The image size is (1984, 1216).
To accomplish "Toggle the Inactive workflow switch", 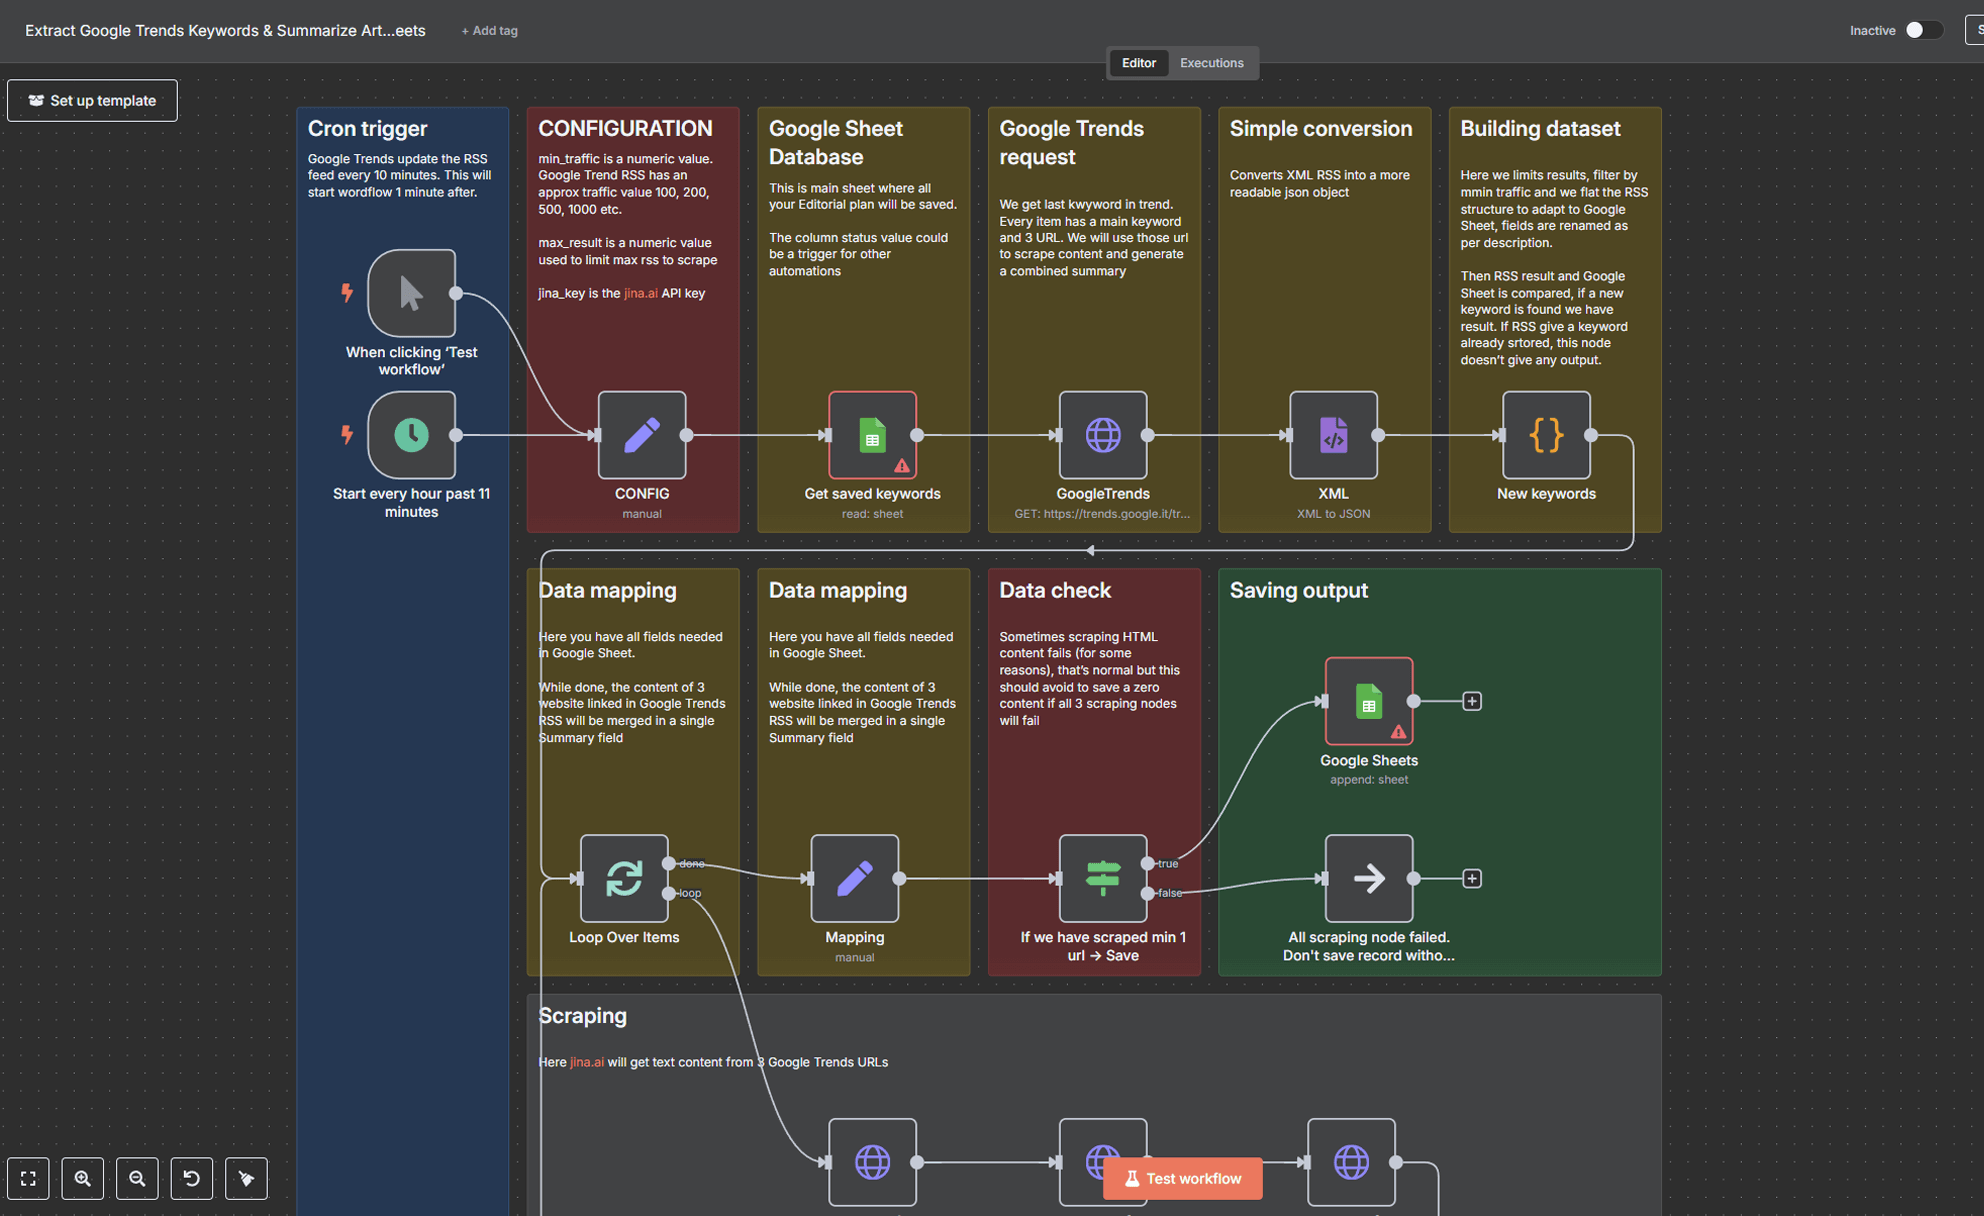I will (1921, 30).
